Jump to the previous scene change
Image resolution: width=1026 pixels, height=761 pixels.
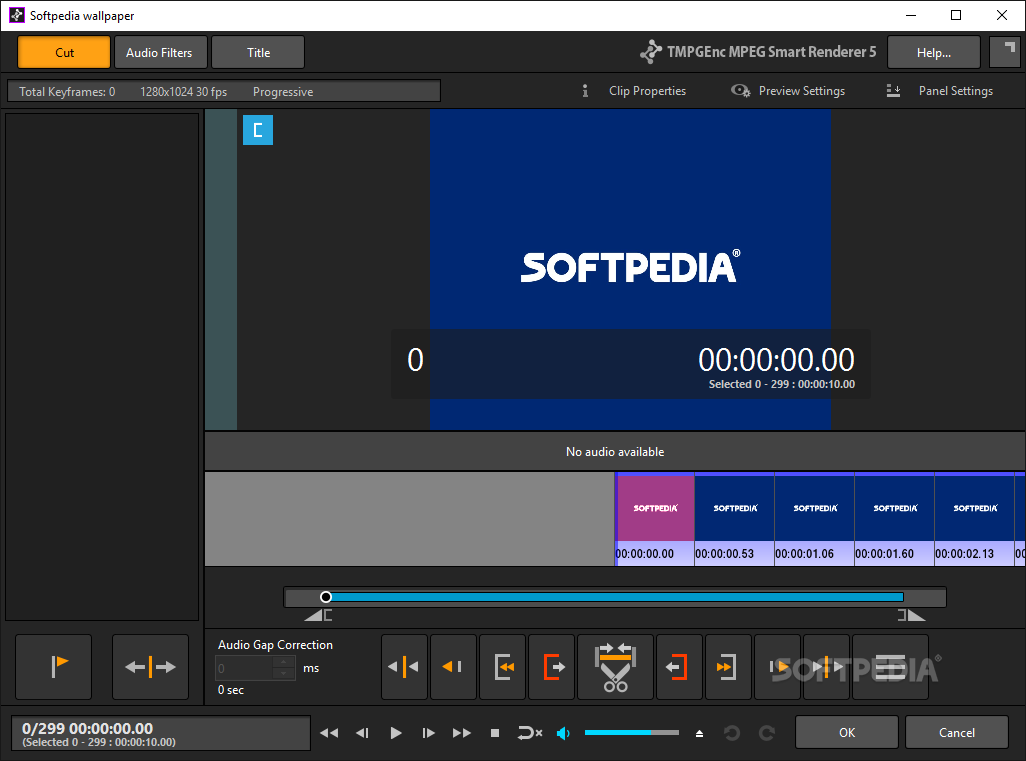point(404,667)
